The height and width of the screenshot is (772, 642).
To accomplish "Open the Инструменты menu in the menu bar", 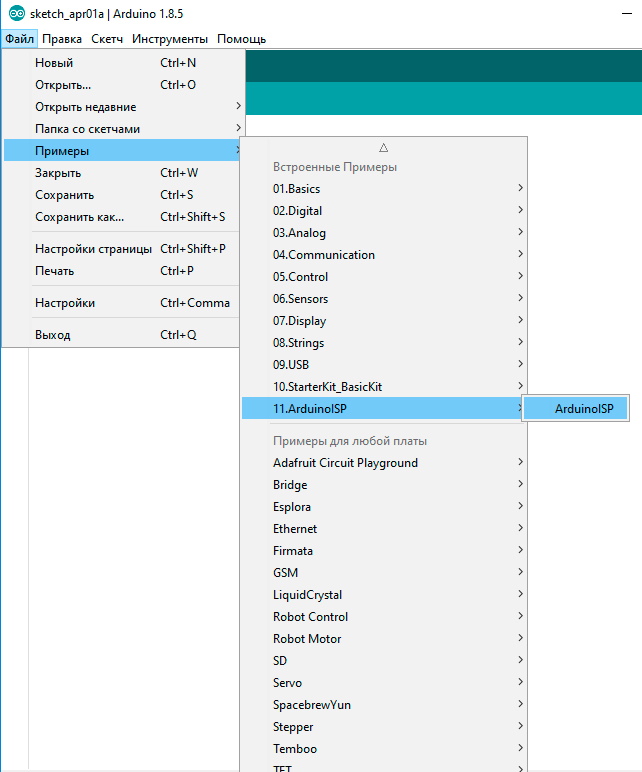I will point(170,39).
